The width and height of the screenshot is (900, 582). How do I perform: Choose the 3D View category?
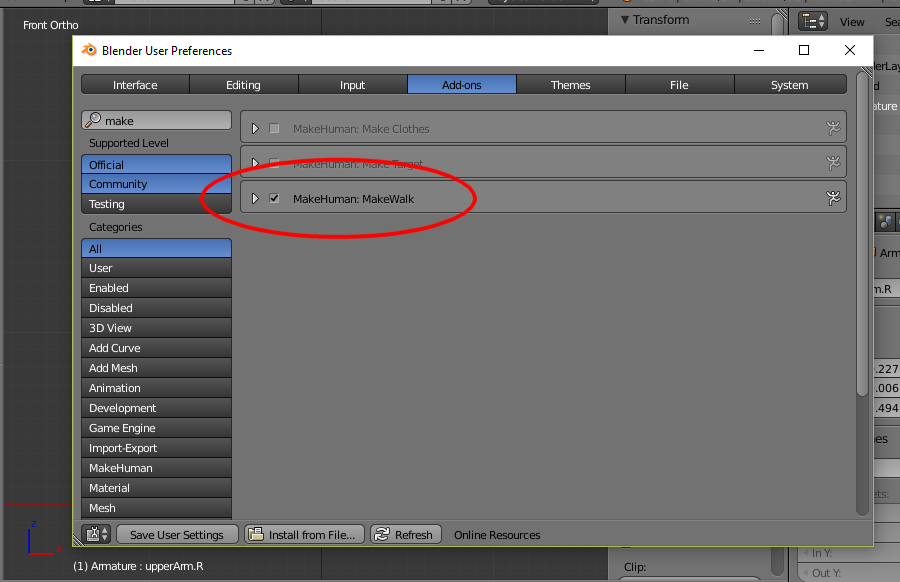pyautogui.click(x=156, y=328)
